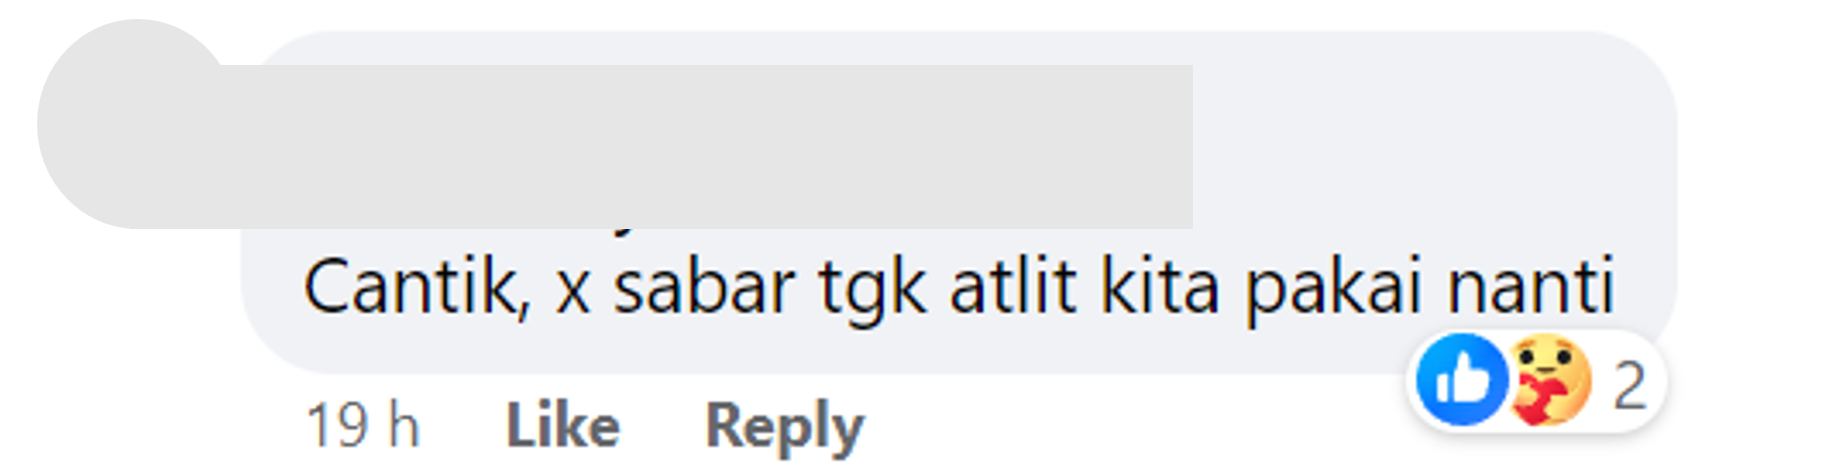Click the word 'Cantik,' starting the comment
Image resolution: width=1829 pixels, height=474 pixels.
click(x=417, y=288)
